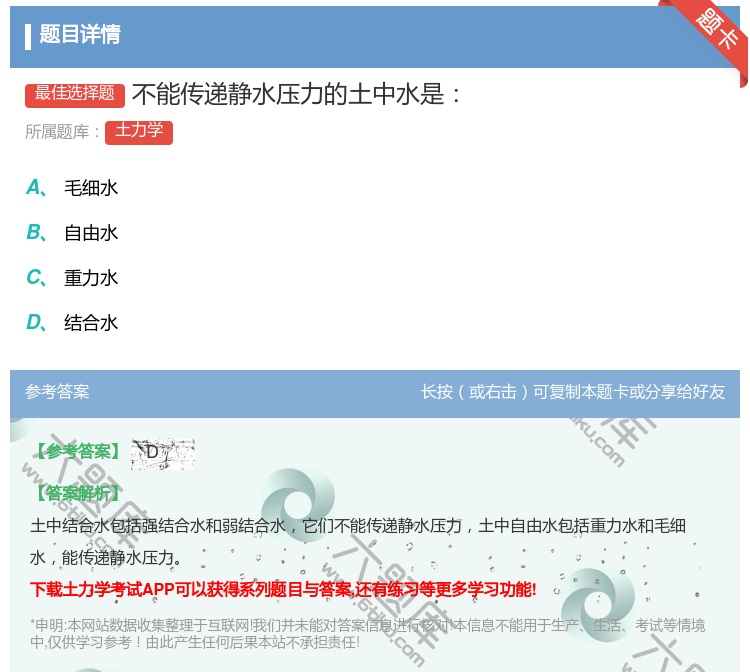This screenshot has width=750, height=672.
Task: Click the 【参考答案】 label
Action: (x=78, y=451)
